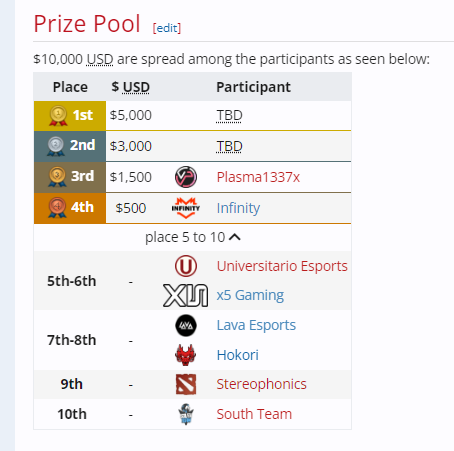The width and height of the screenshot is (454, 451).
Task: Click the chevron next to place 5 to 10
Action: tap(235, 237)
